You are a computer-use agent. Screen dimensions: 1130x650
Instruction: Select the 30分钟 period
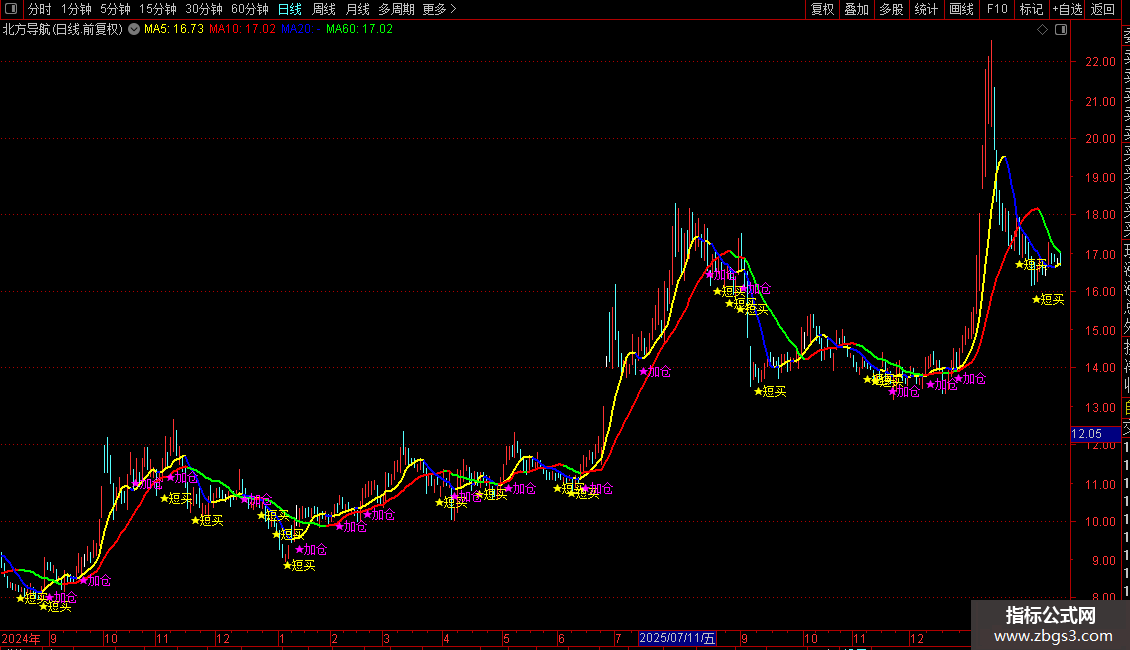pos(204,9)
